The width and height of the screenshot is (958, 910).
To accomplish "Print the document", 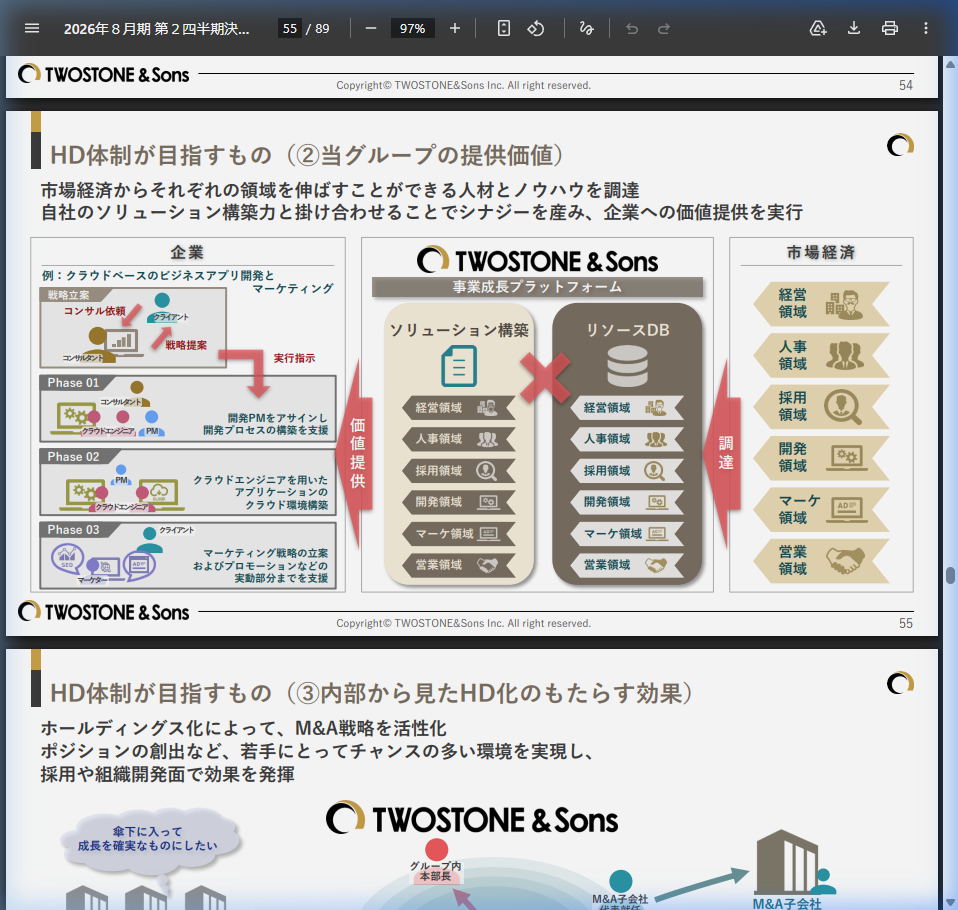I will (x=890, y=28).
